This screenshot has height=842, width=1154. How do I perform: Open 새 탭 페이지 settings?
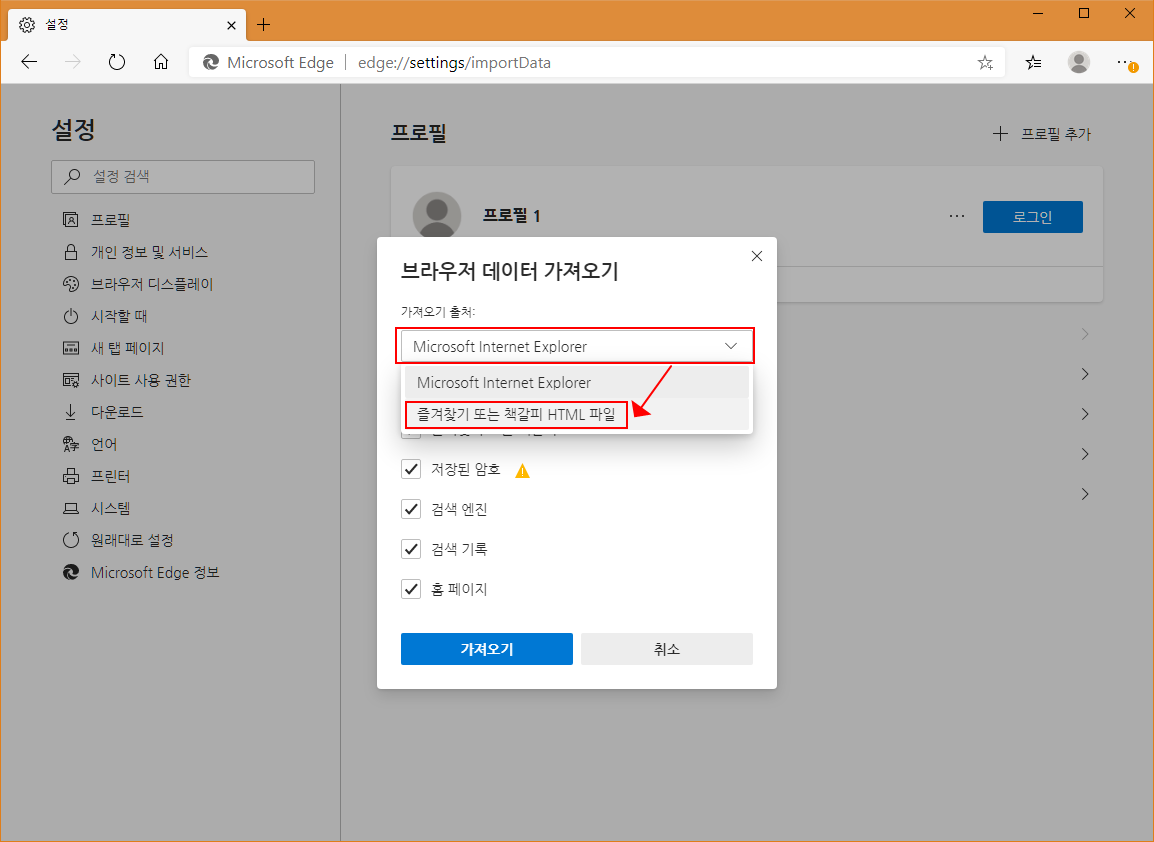point(127,348)
